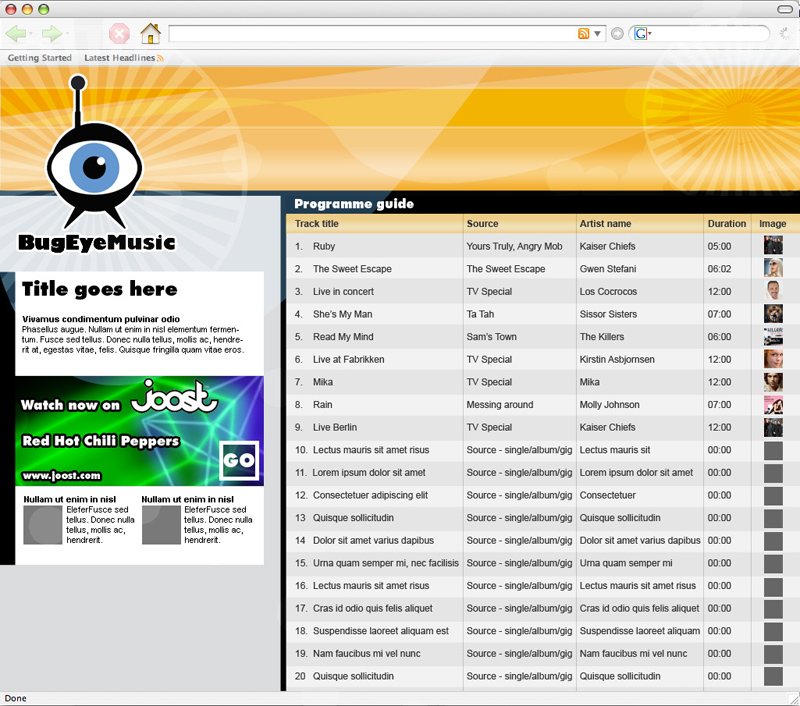Open the Google search engine selector

pos(641,34)
